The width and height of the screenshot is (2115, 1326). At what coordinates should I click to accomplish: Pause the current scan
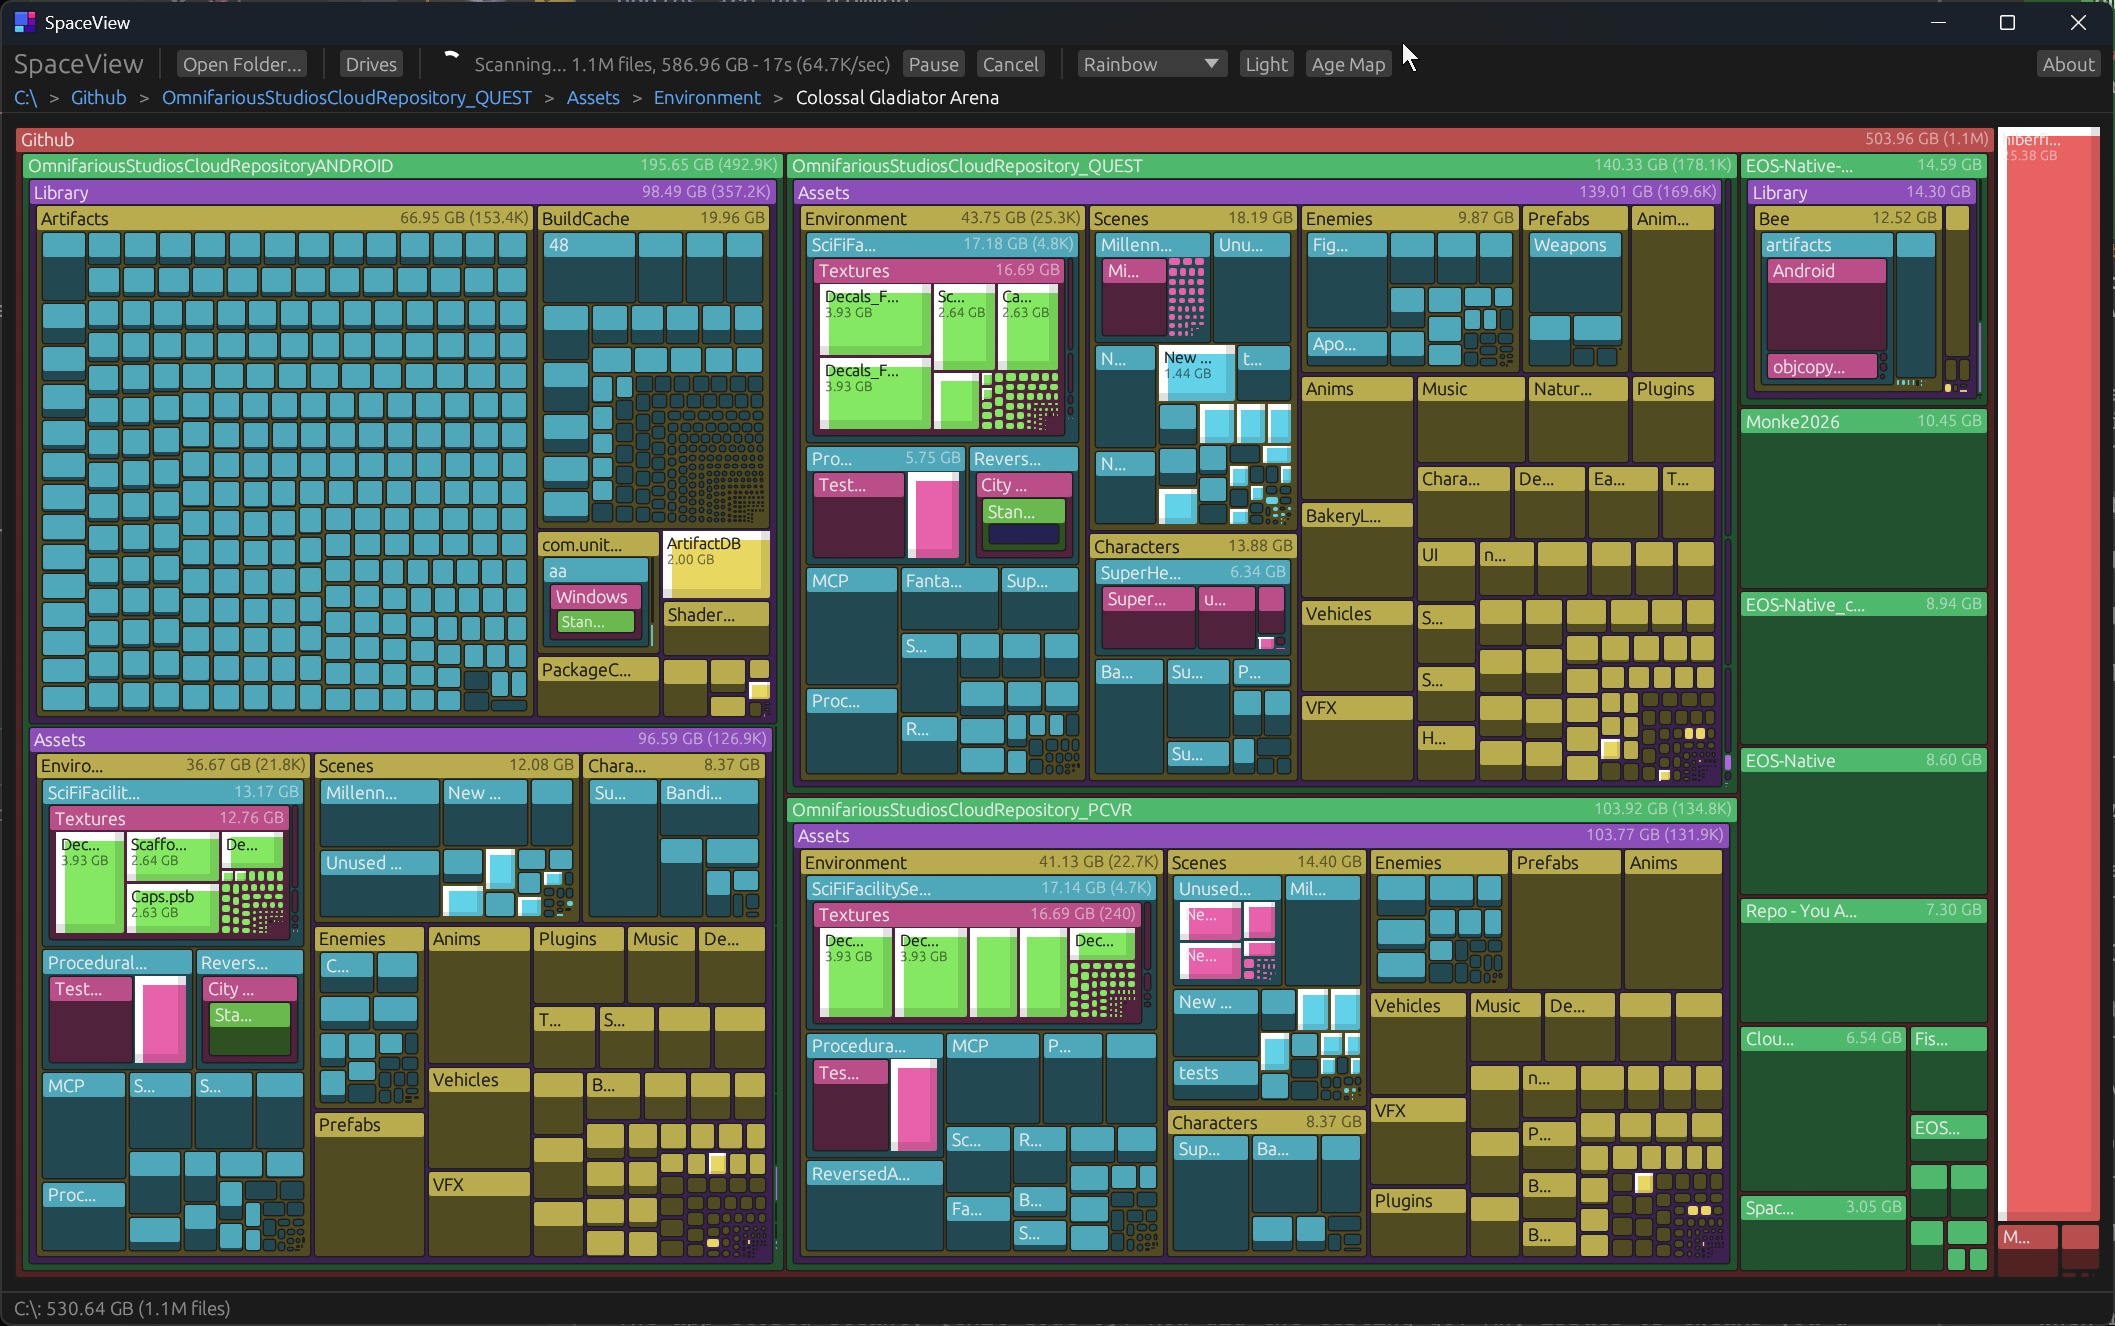(932, 64)
